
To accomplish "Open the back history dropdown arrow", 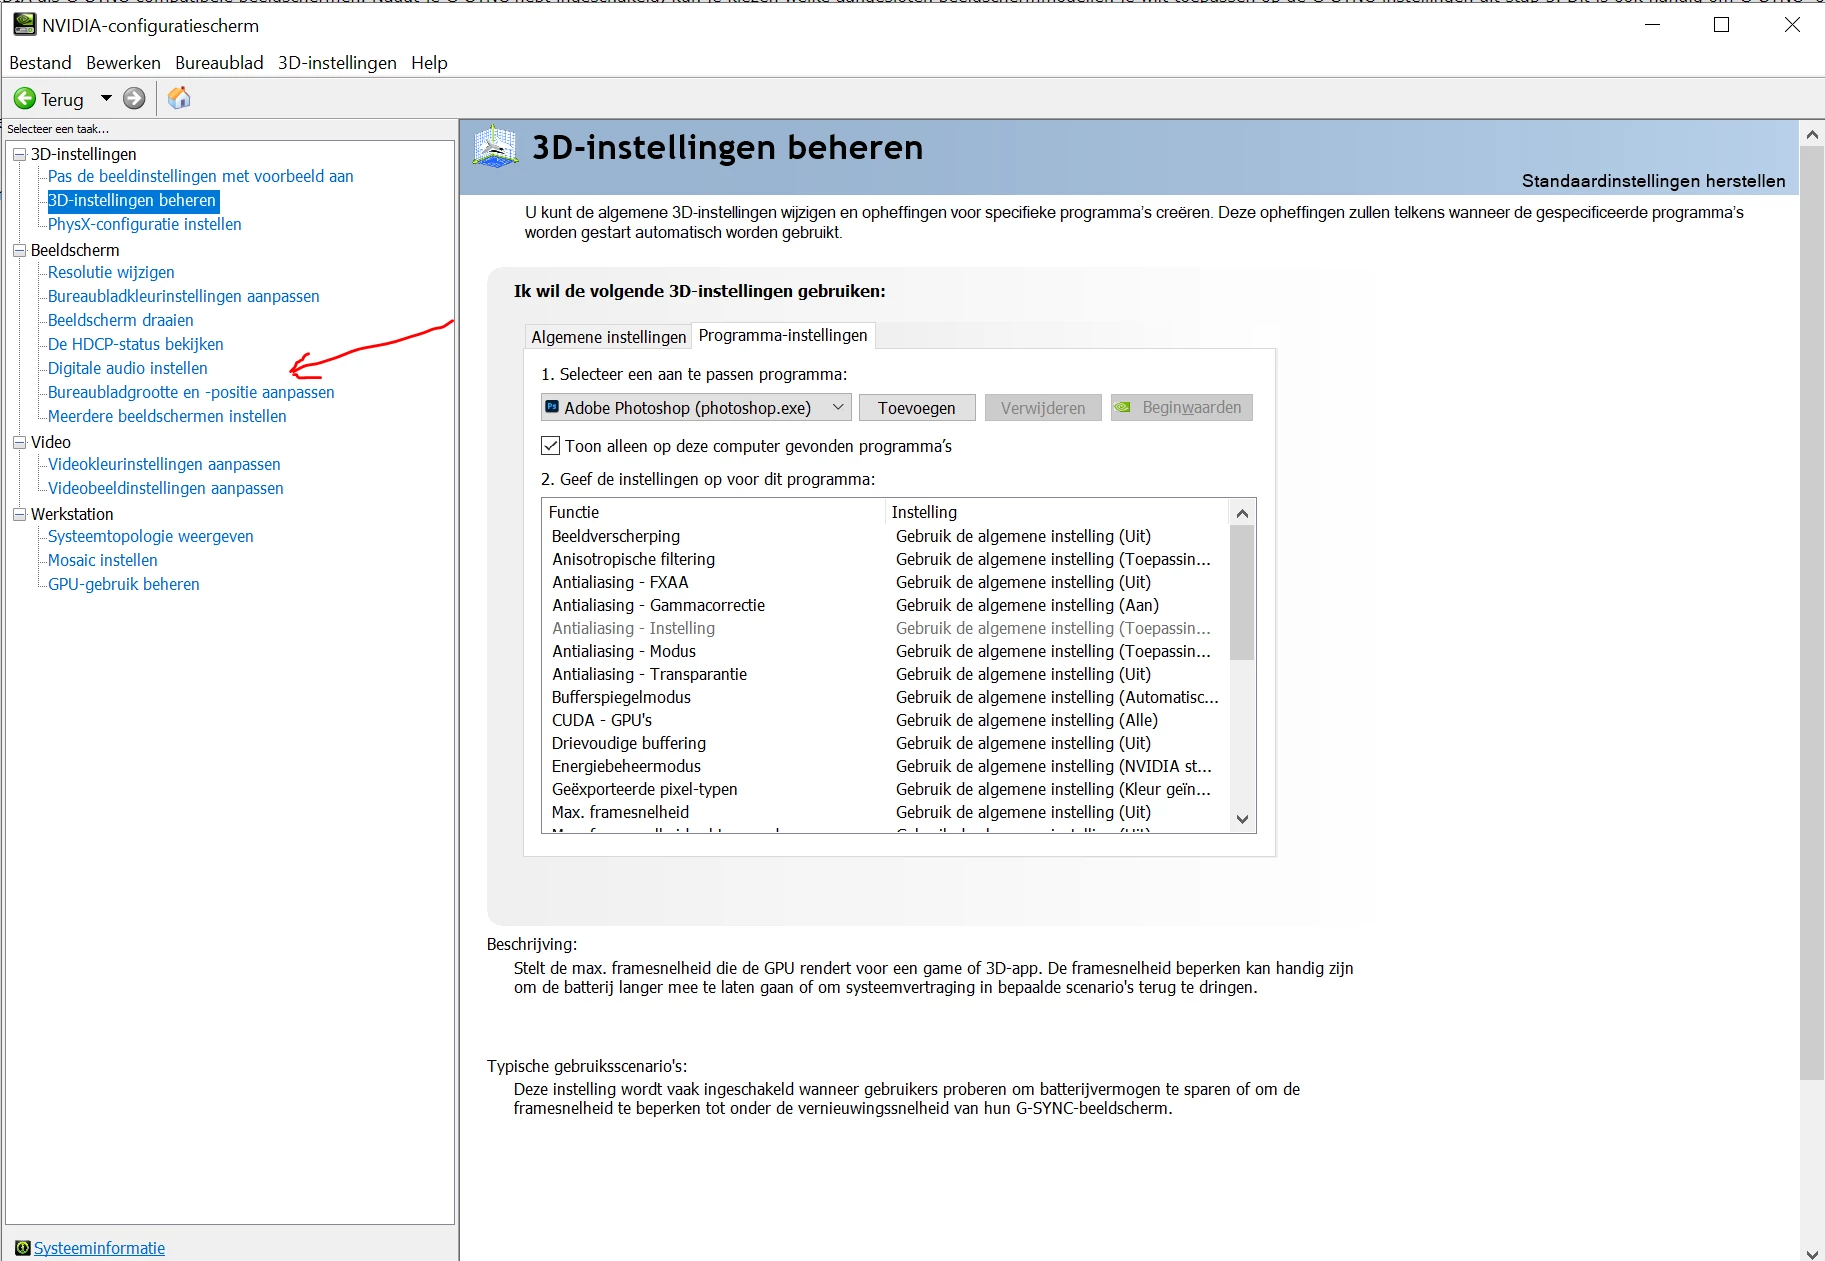I will point(106,98).
